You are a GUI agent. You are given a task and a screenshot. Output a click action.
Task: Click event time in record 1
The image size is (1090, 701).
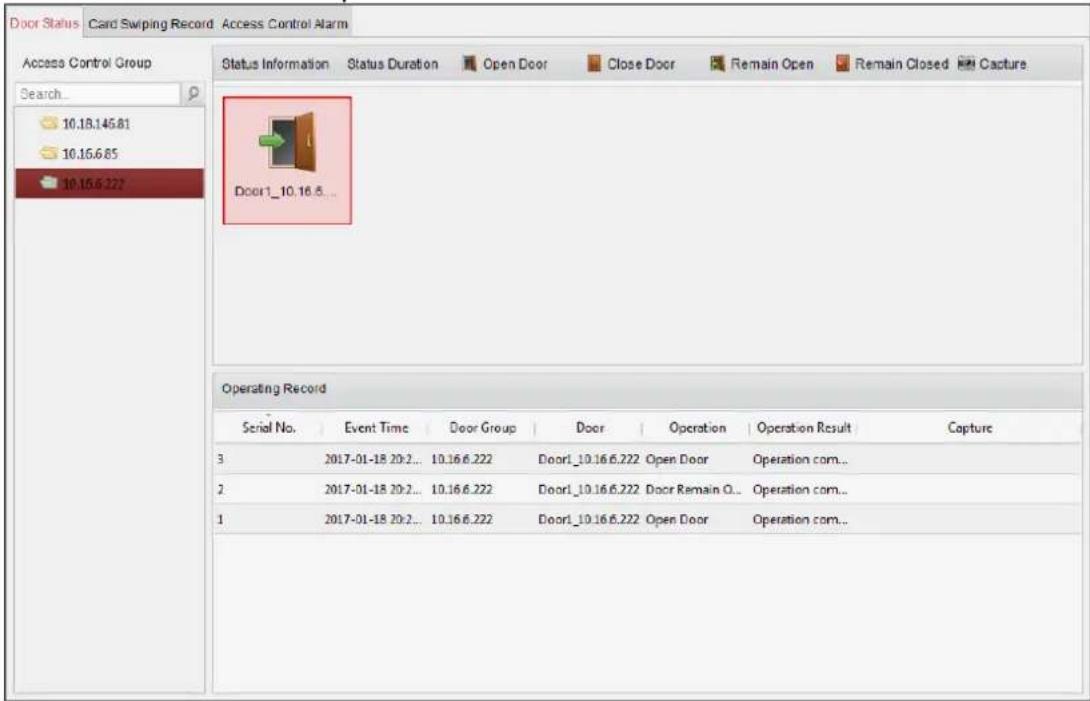click(x=373, y=519)
